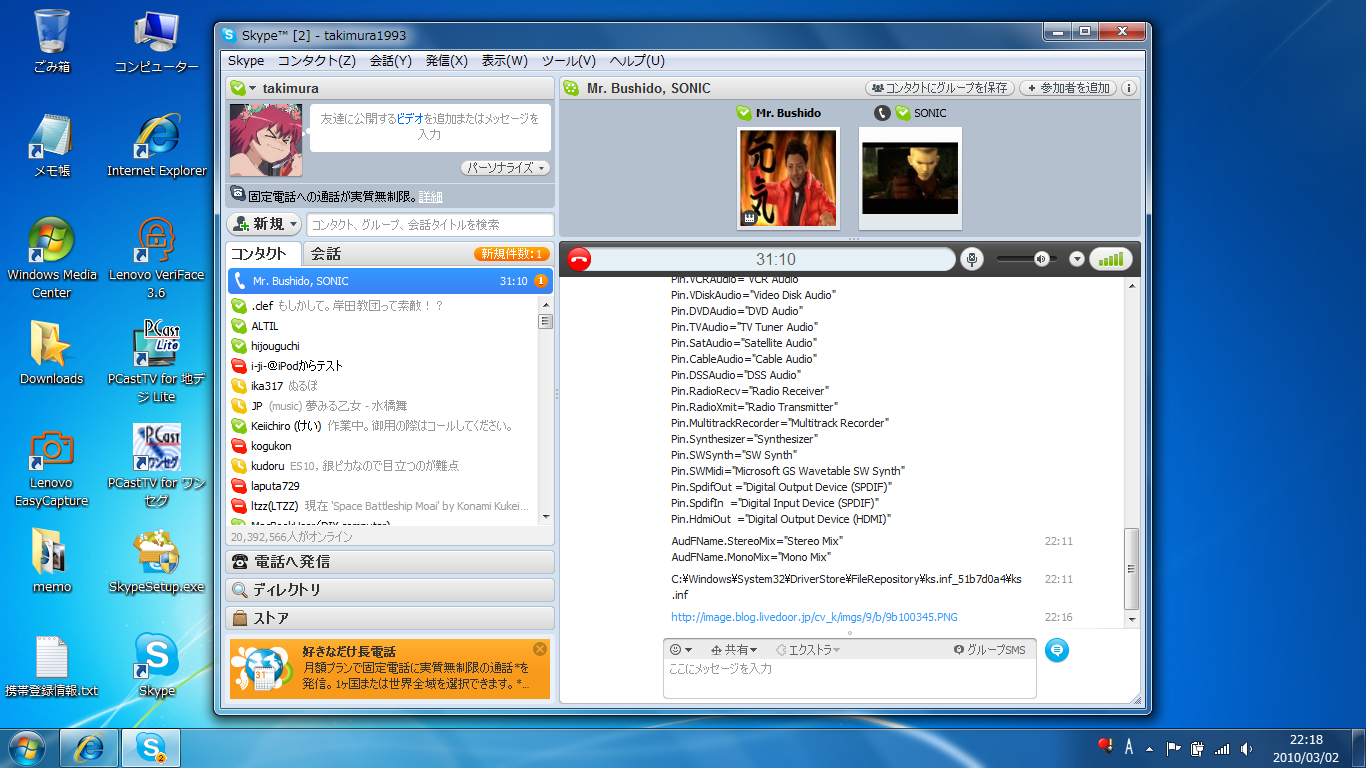End the call with the red hang-up button
The width and height of the screenshot is (1366, 768).
pos(579,260)
